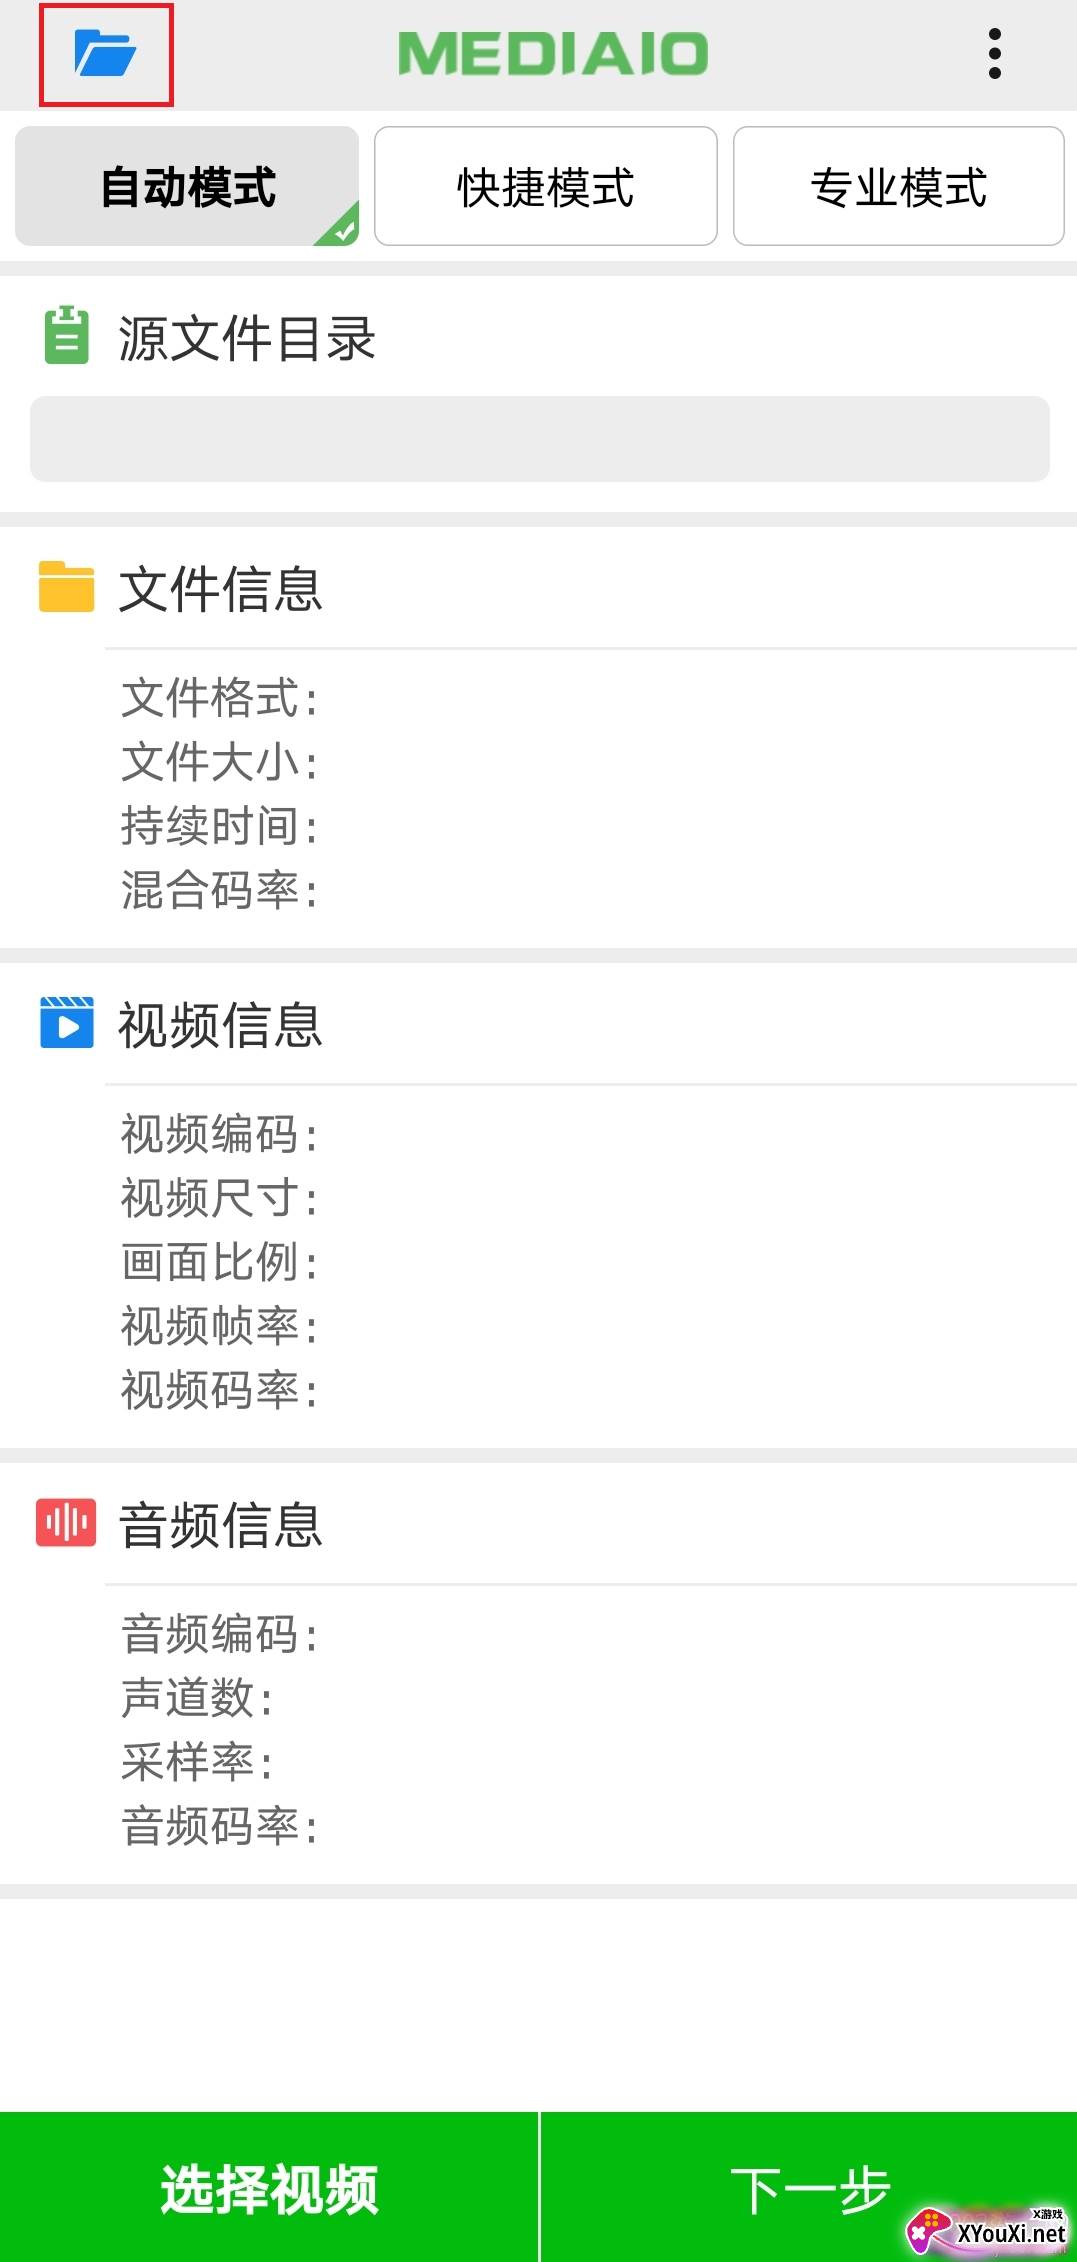Tap the 视频编码 row
The width and height of the screenshot is (1077, 2262).
(220, 1135)
